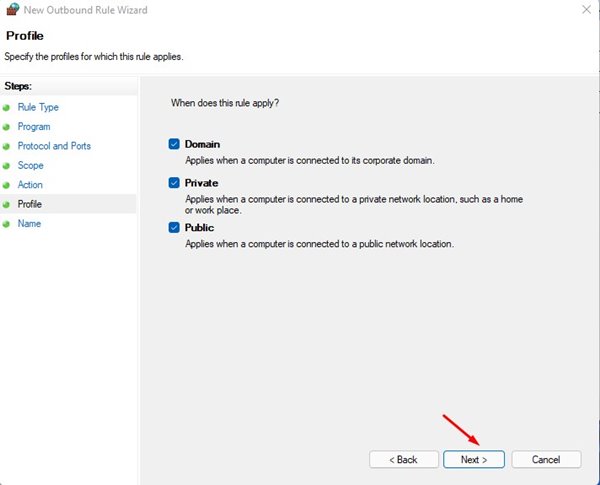Screen dimensions: 600x485
Task: Open the Program step in the sidebar
Action: [x=34, y=127]
